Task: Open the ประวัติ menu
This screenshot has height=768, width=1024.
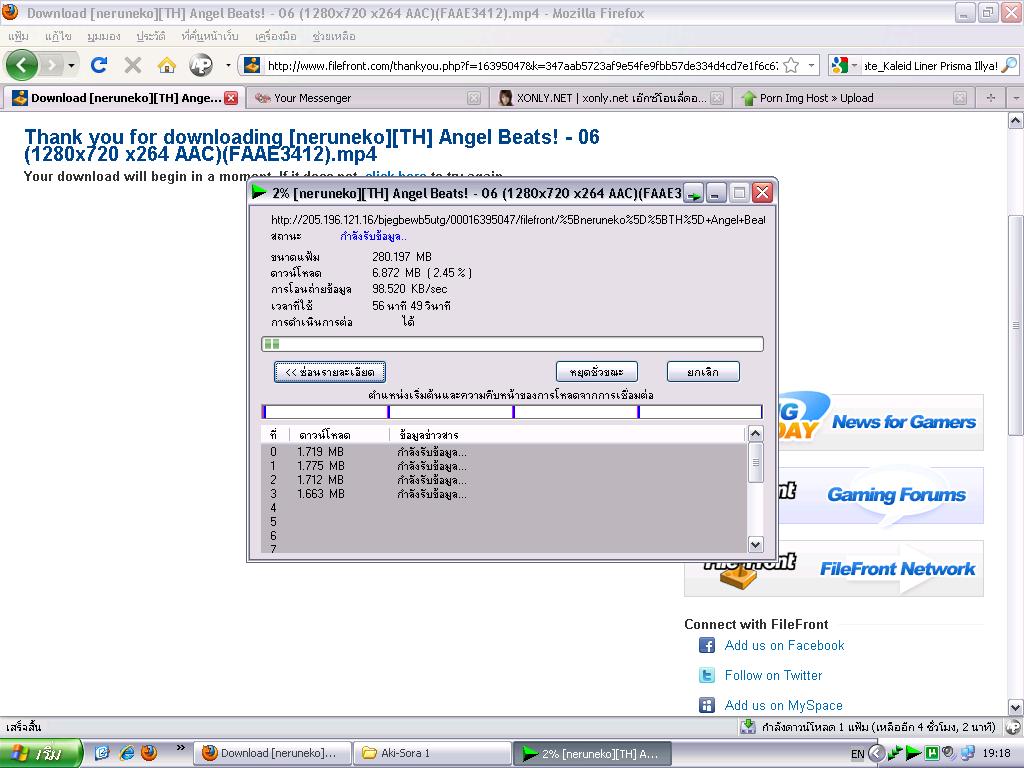Action: 150,36
